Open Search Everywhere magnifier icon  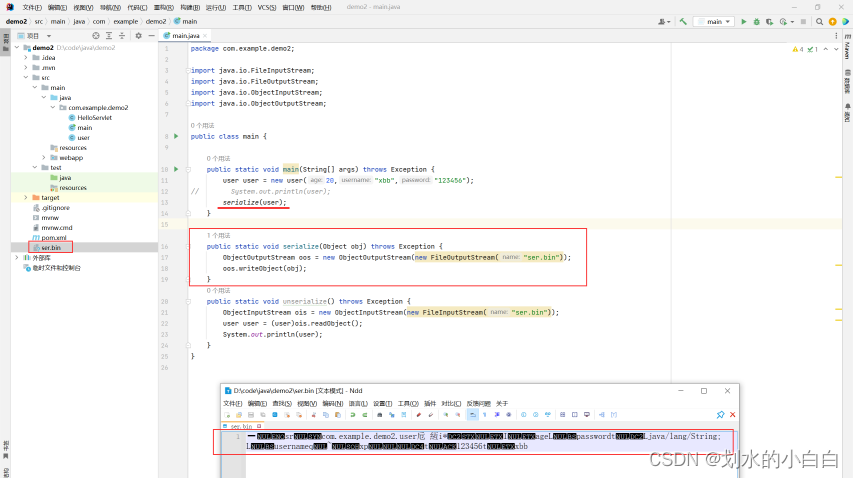pyautogui.click(x=819, y=22)
